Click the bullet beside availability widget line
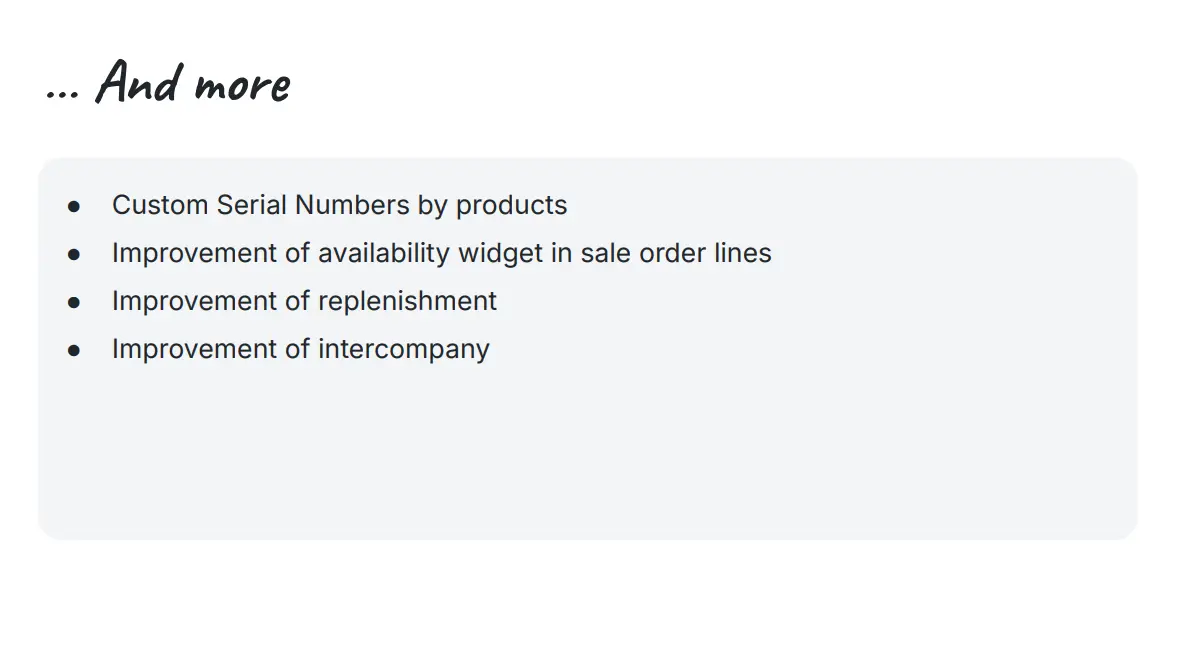 click(x=73, y=254)
